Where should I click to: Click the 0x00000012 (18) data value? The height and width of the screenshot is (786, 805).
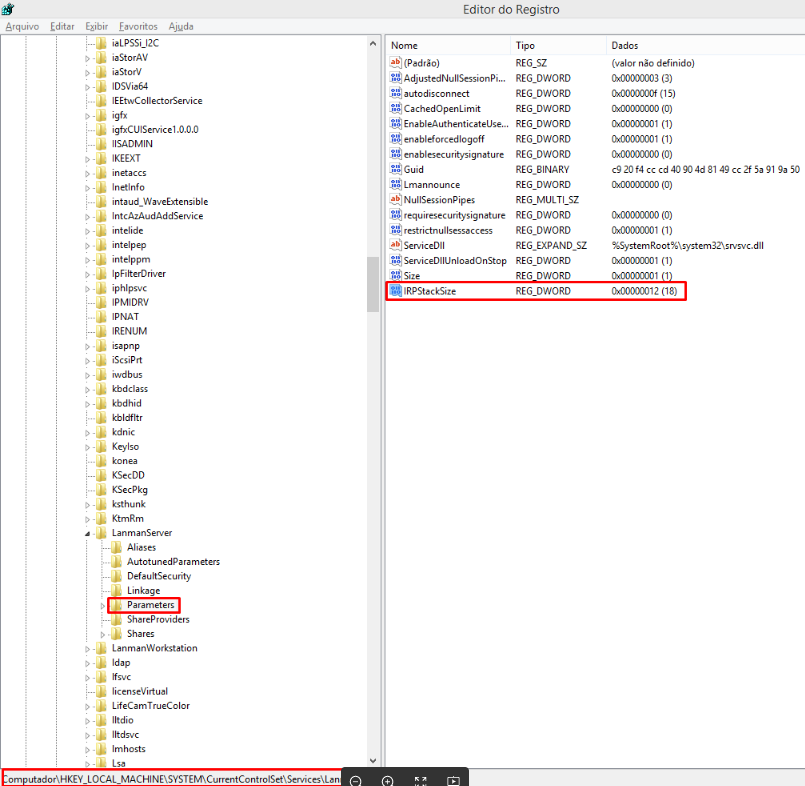(x=644, y=291)
